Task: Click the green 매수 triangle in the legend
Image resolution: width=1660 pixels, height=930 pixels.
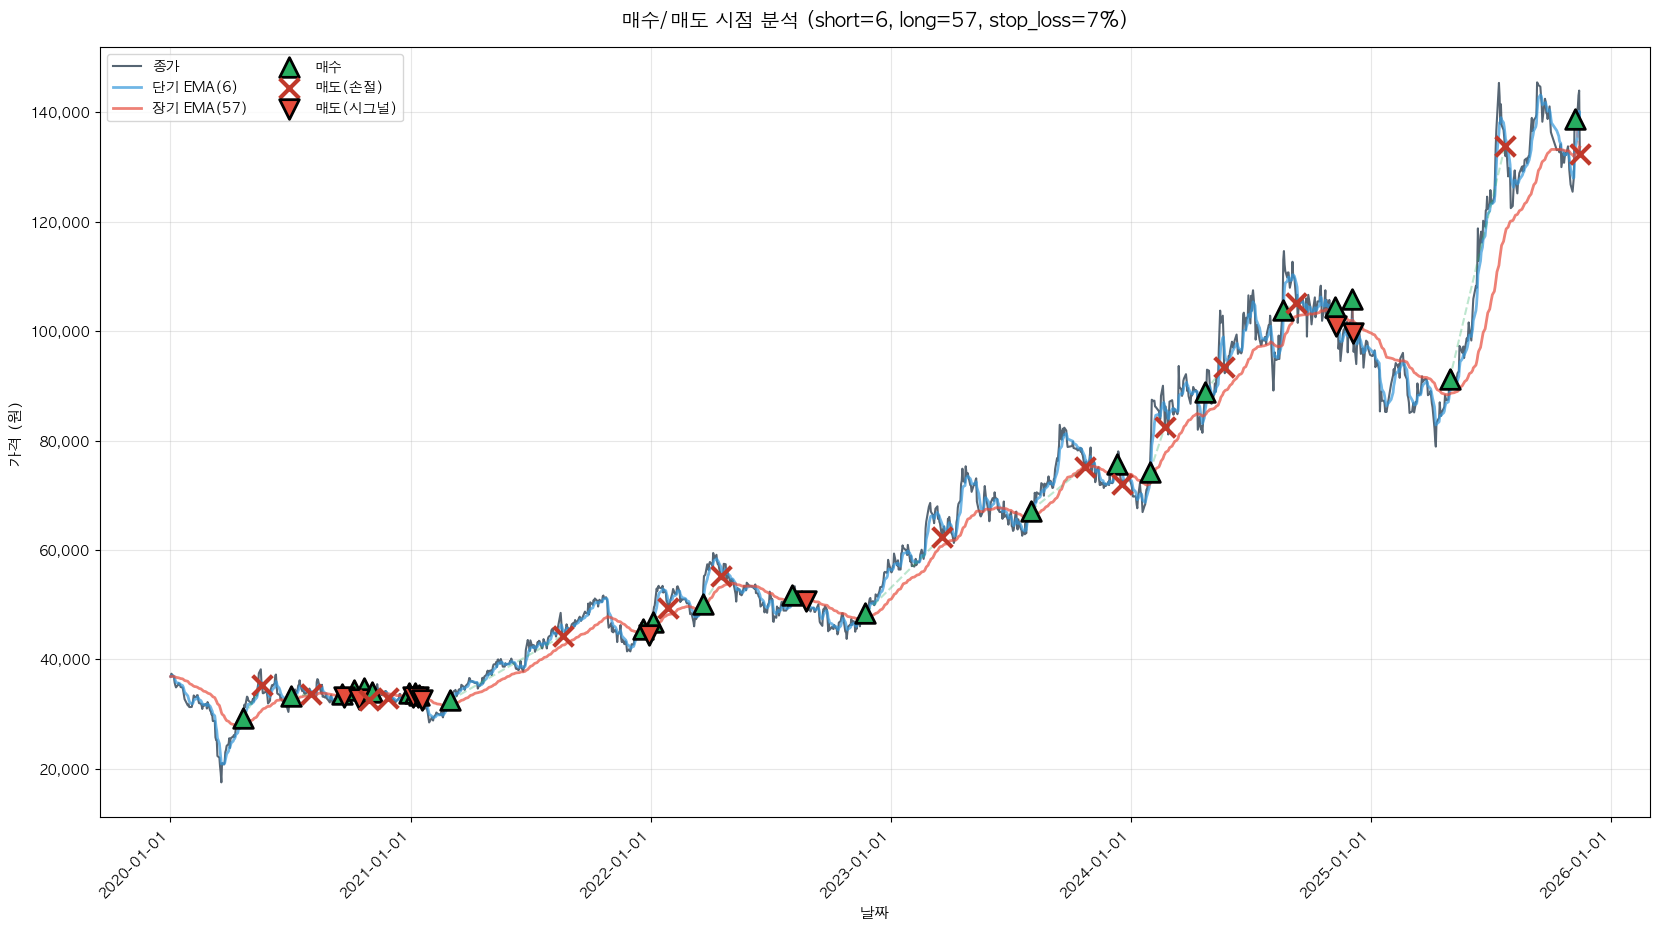Action: click(289, 67)
